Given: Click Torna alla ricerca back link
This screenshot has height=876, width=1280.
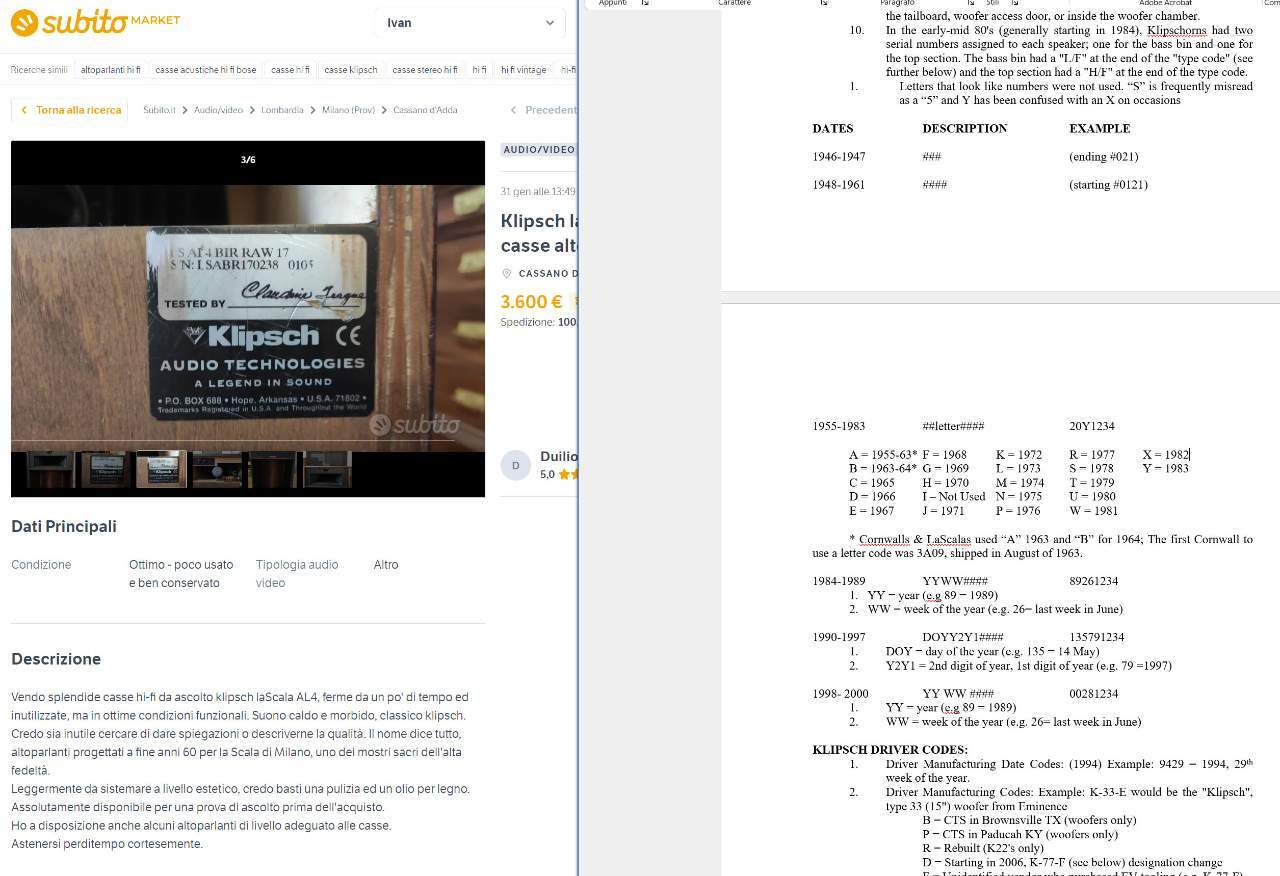Looking at the screenshot, I should tap(71, 110).
